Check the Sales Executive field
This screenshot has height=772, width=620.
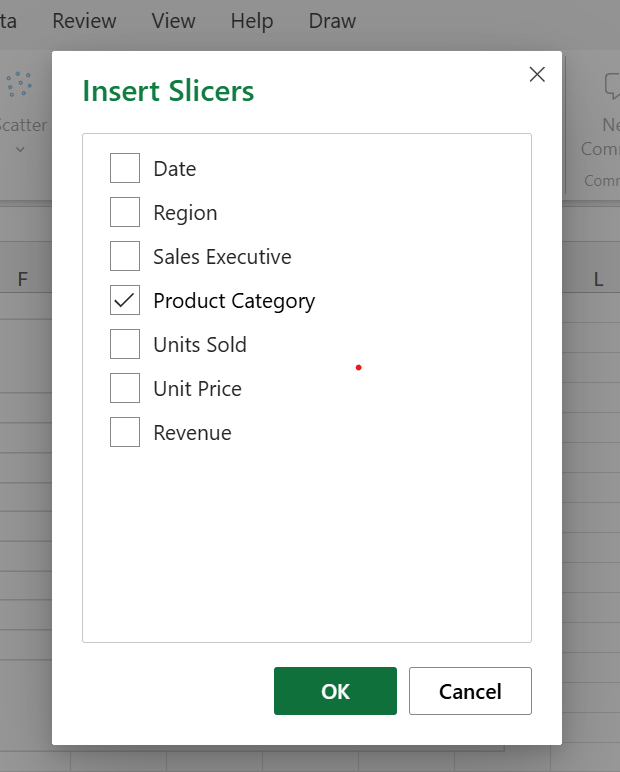coord(125,256)
